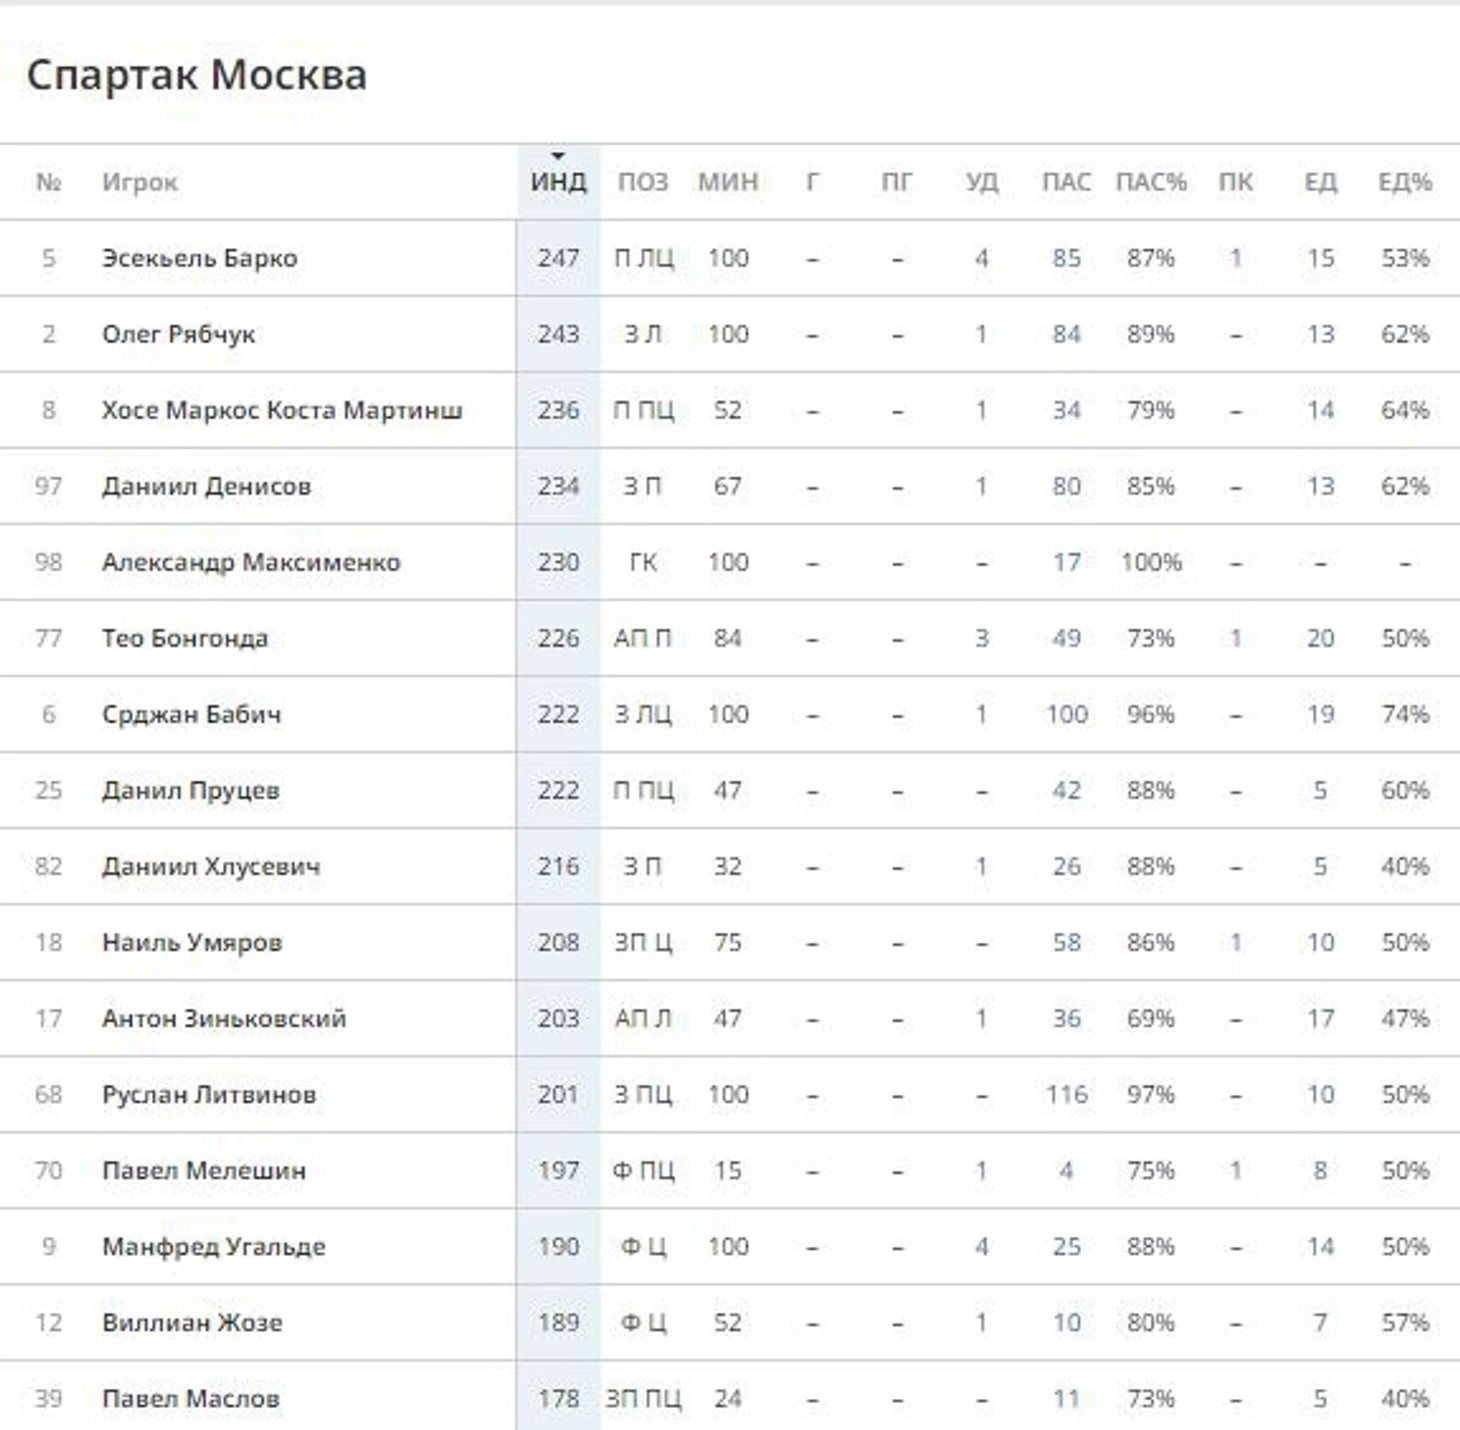Image resolution: width=1460 pixels, height=1430 pixels.
Task: Sort players by ПАС% column
Action: (1150, 182)
